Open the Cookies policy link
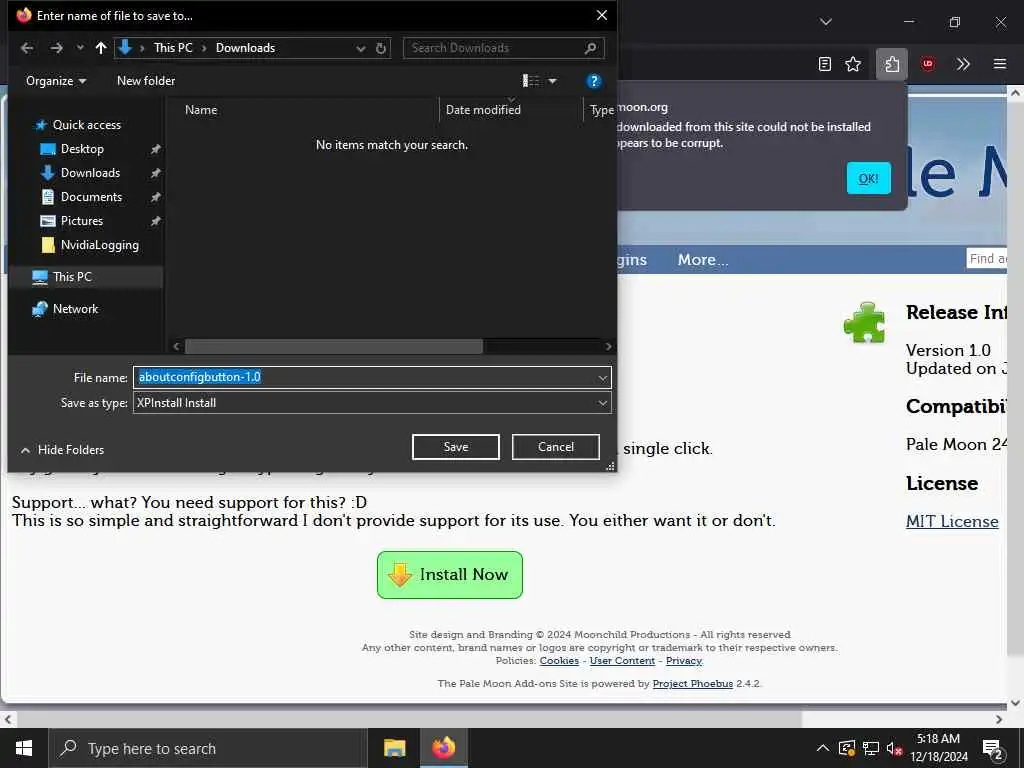Viewport: 1024px width, 768px height. [559, 661]
